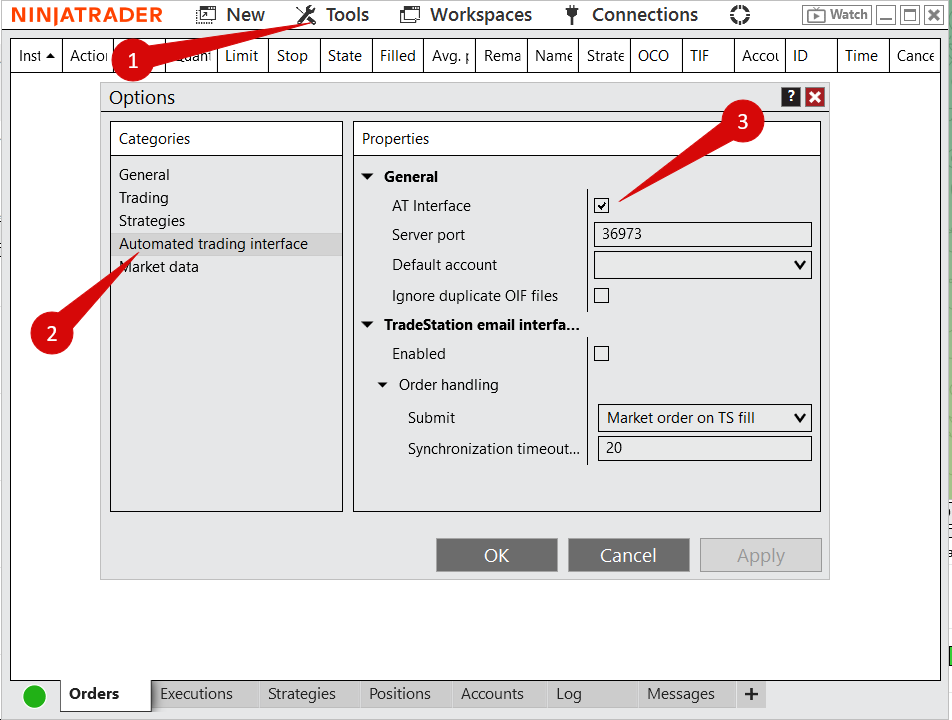Open the Submit order type dropdown

704,418
